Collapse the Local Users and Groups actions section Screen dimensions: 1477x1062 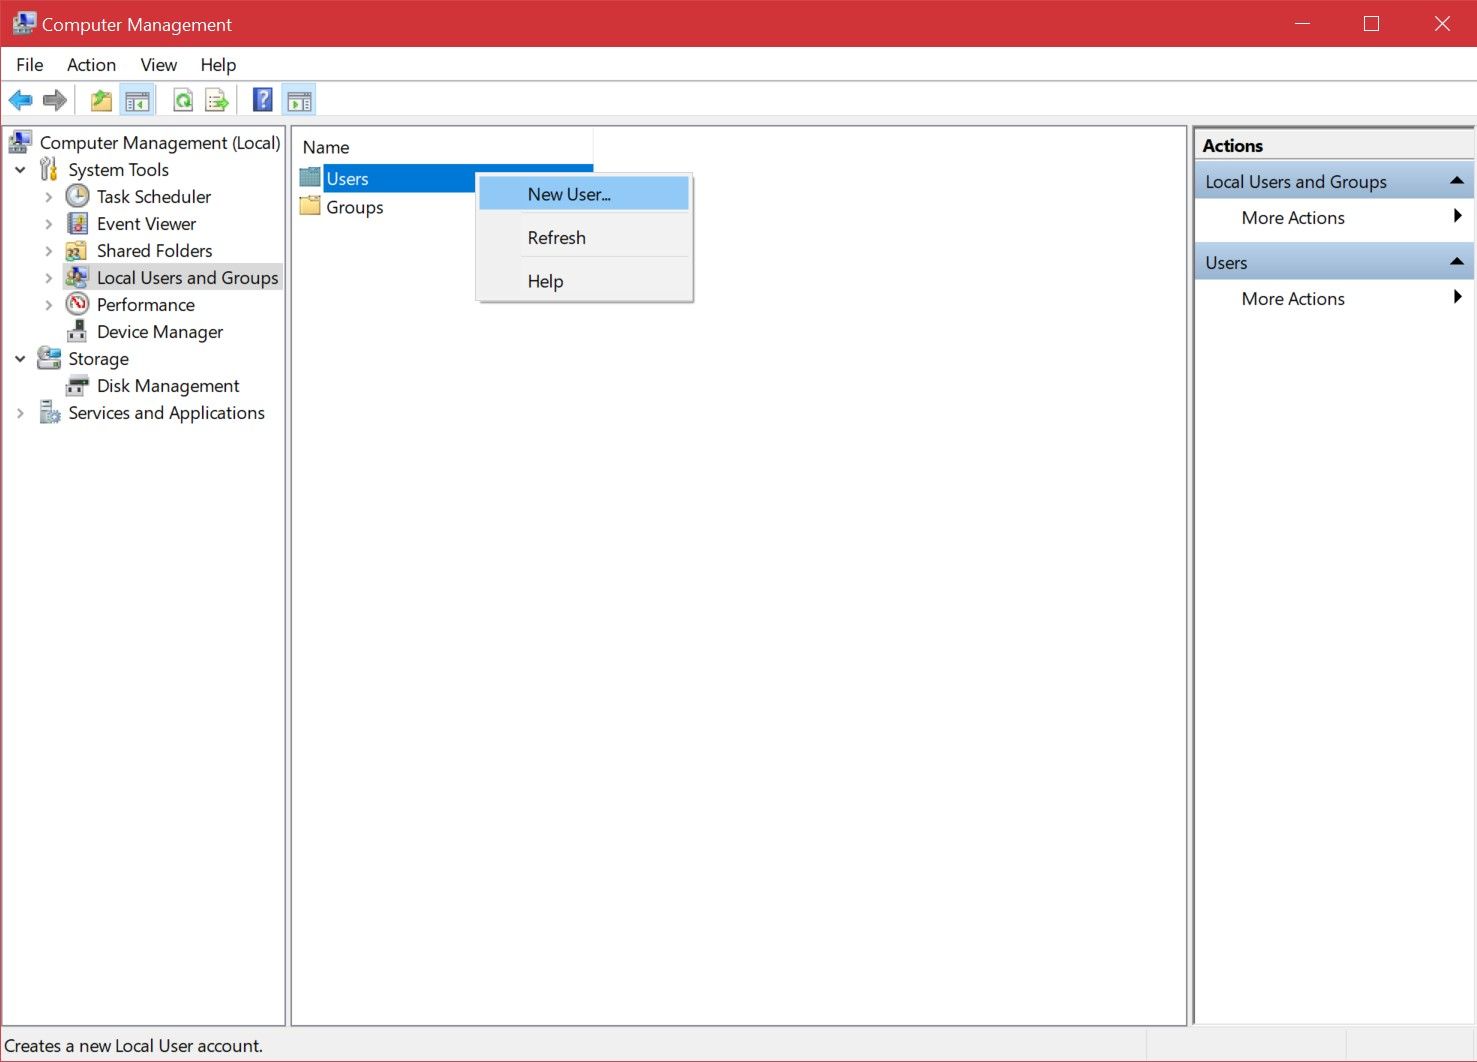tap(1456, 181)
